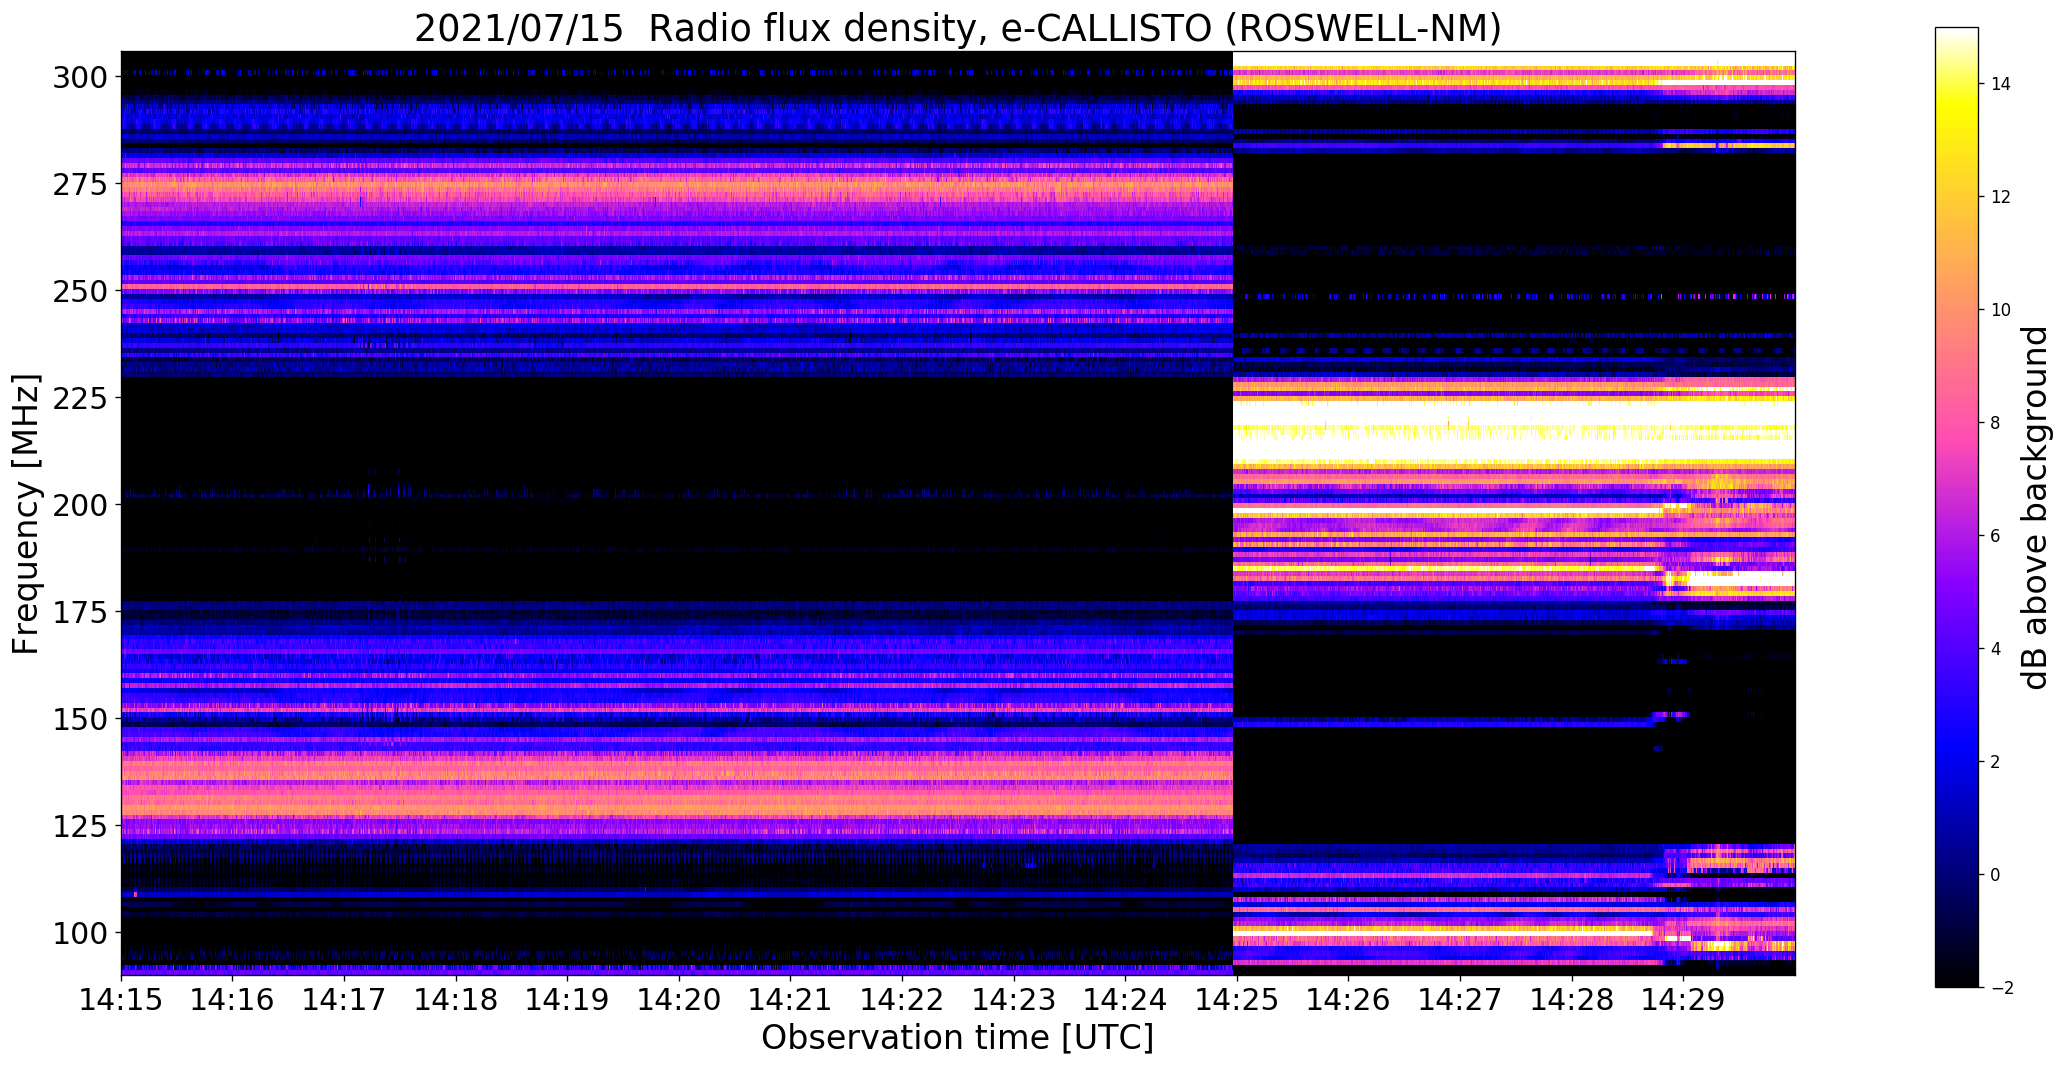
Task: Click the 14:20 time tick label
Action: point(679,999)
